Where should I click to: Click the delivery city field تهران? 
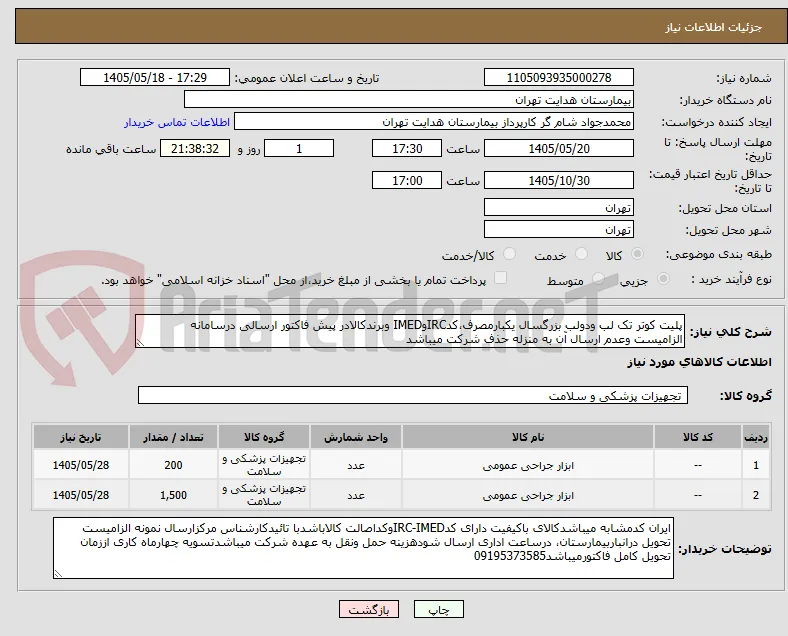tap(559, 230)
